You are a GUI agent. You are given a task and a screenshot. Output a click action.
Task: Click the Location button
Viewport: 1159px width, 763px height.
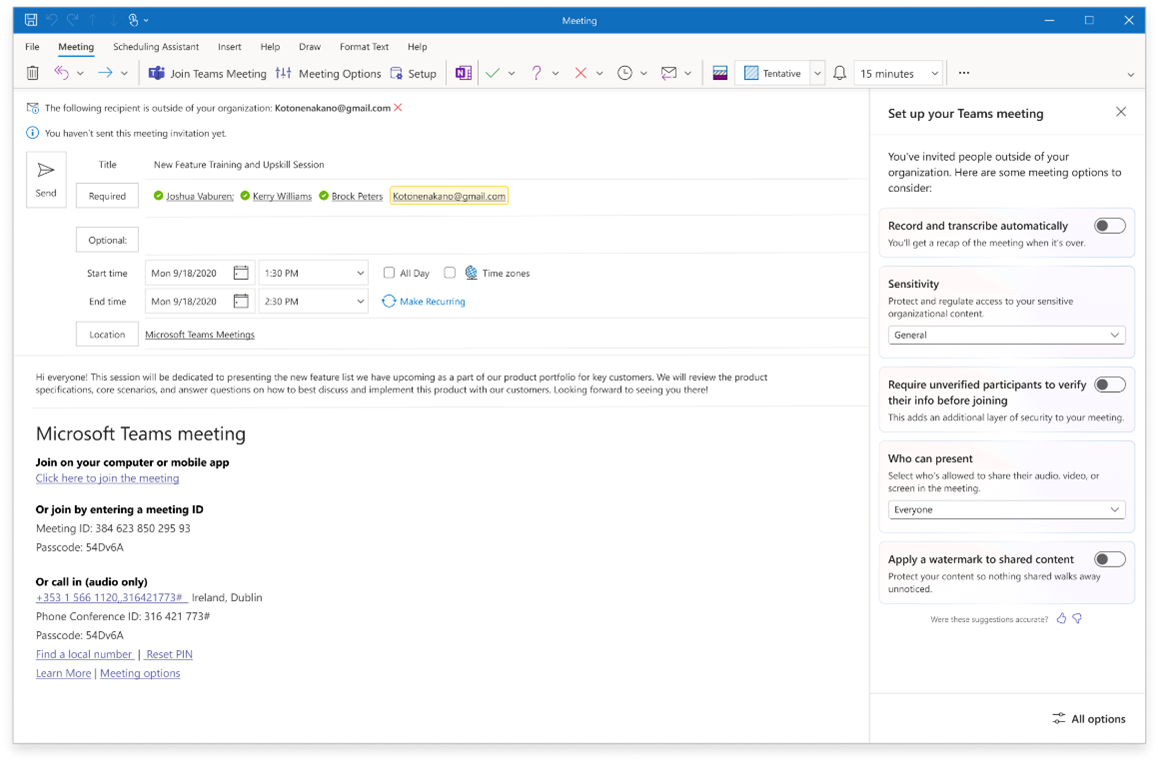click(x=107, y=334)
